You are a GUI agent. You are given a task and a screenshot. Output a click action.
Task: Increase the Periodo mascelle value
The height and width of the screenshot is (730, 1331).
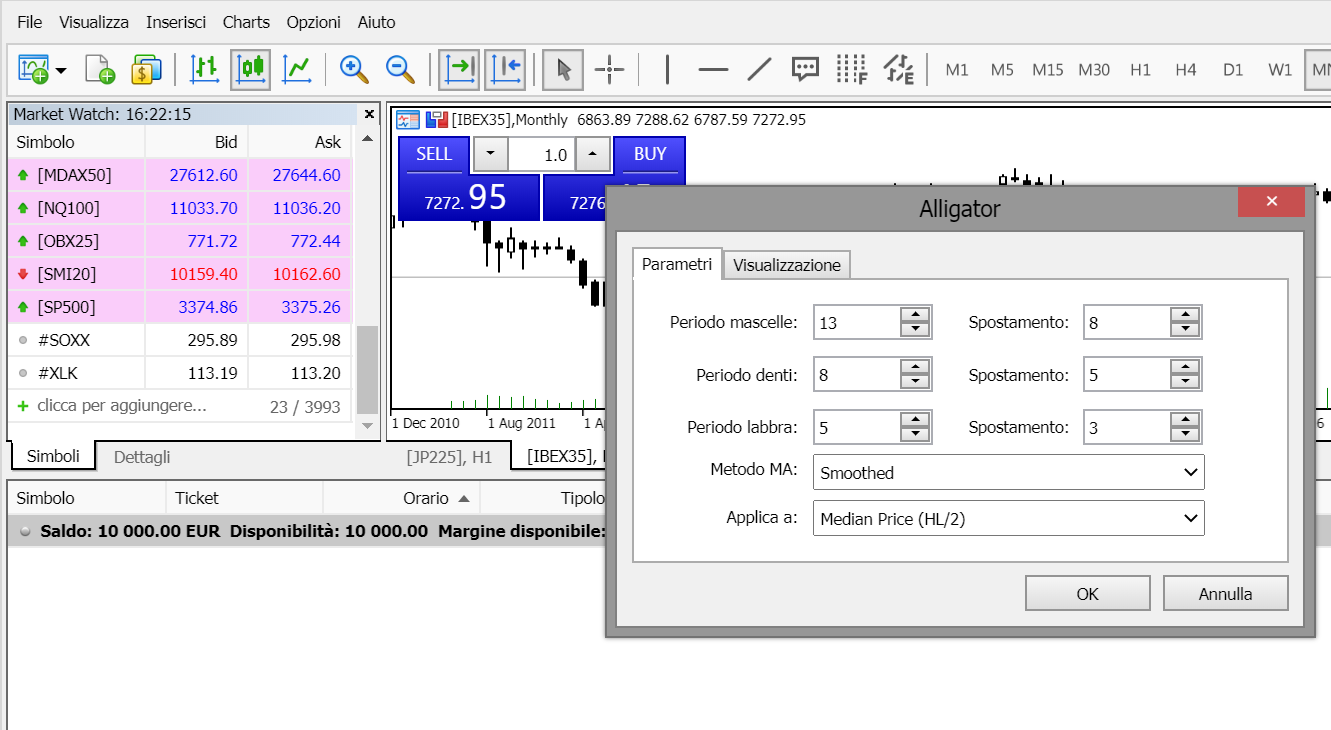[915, 315]
